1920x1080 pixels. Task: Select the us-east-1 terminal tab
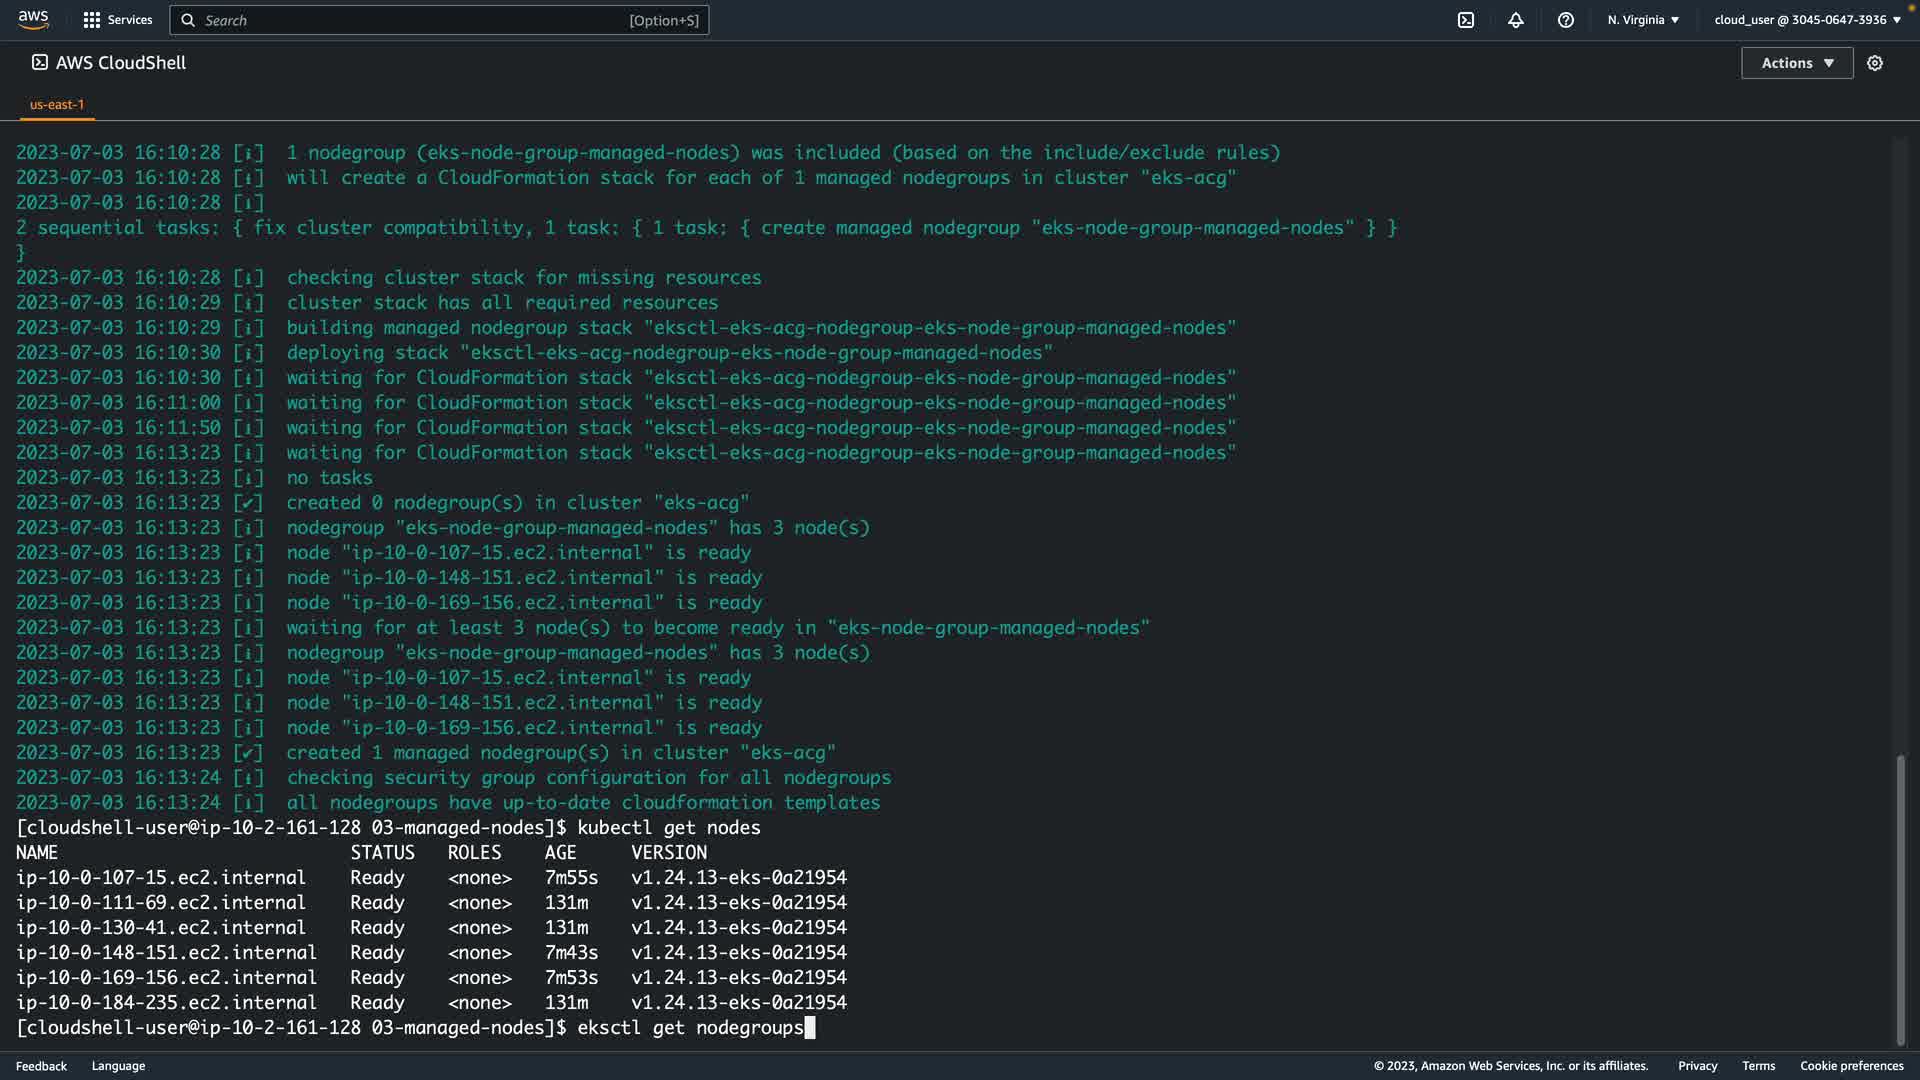tap(57, 104)
